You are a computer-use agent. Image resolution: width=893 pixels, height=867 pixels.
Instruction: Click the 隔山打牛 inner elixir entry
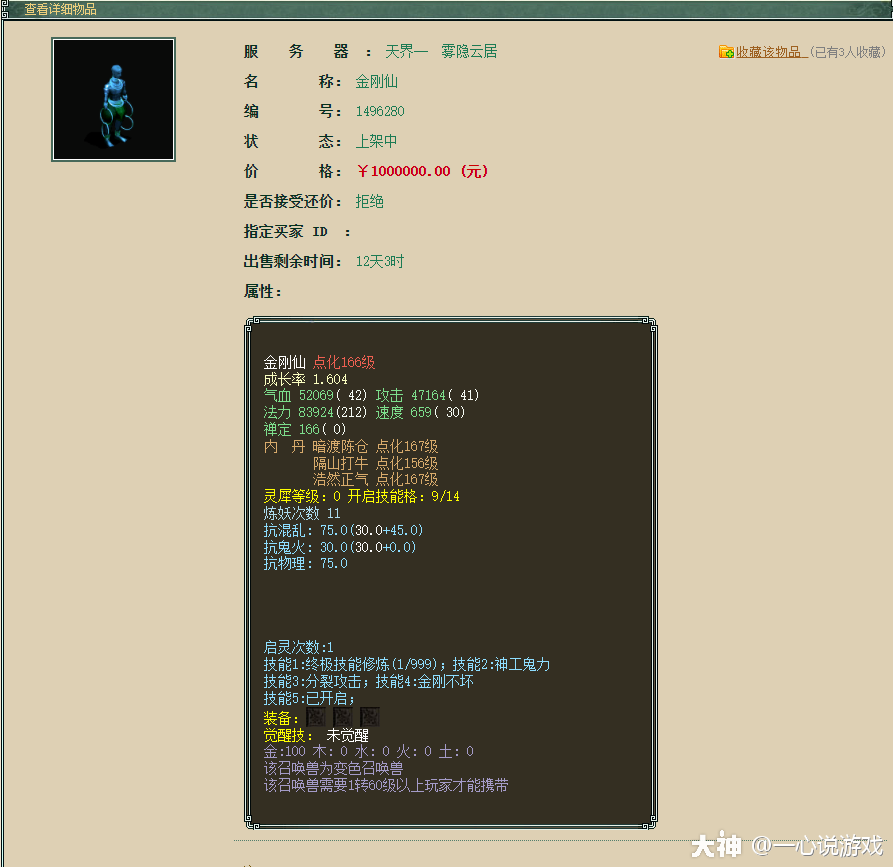(x=341, y=463)
